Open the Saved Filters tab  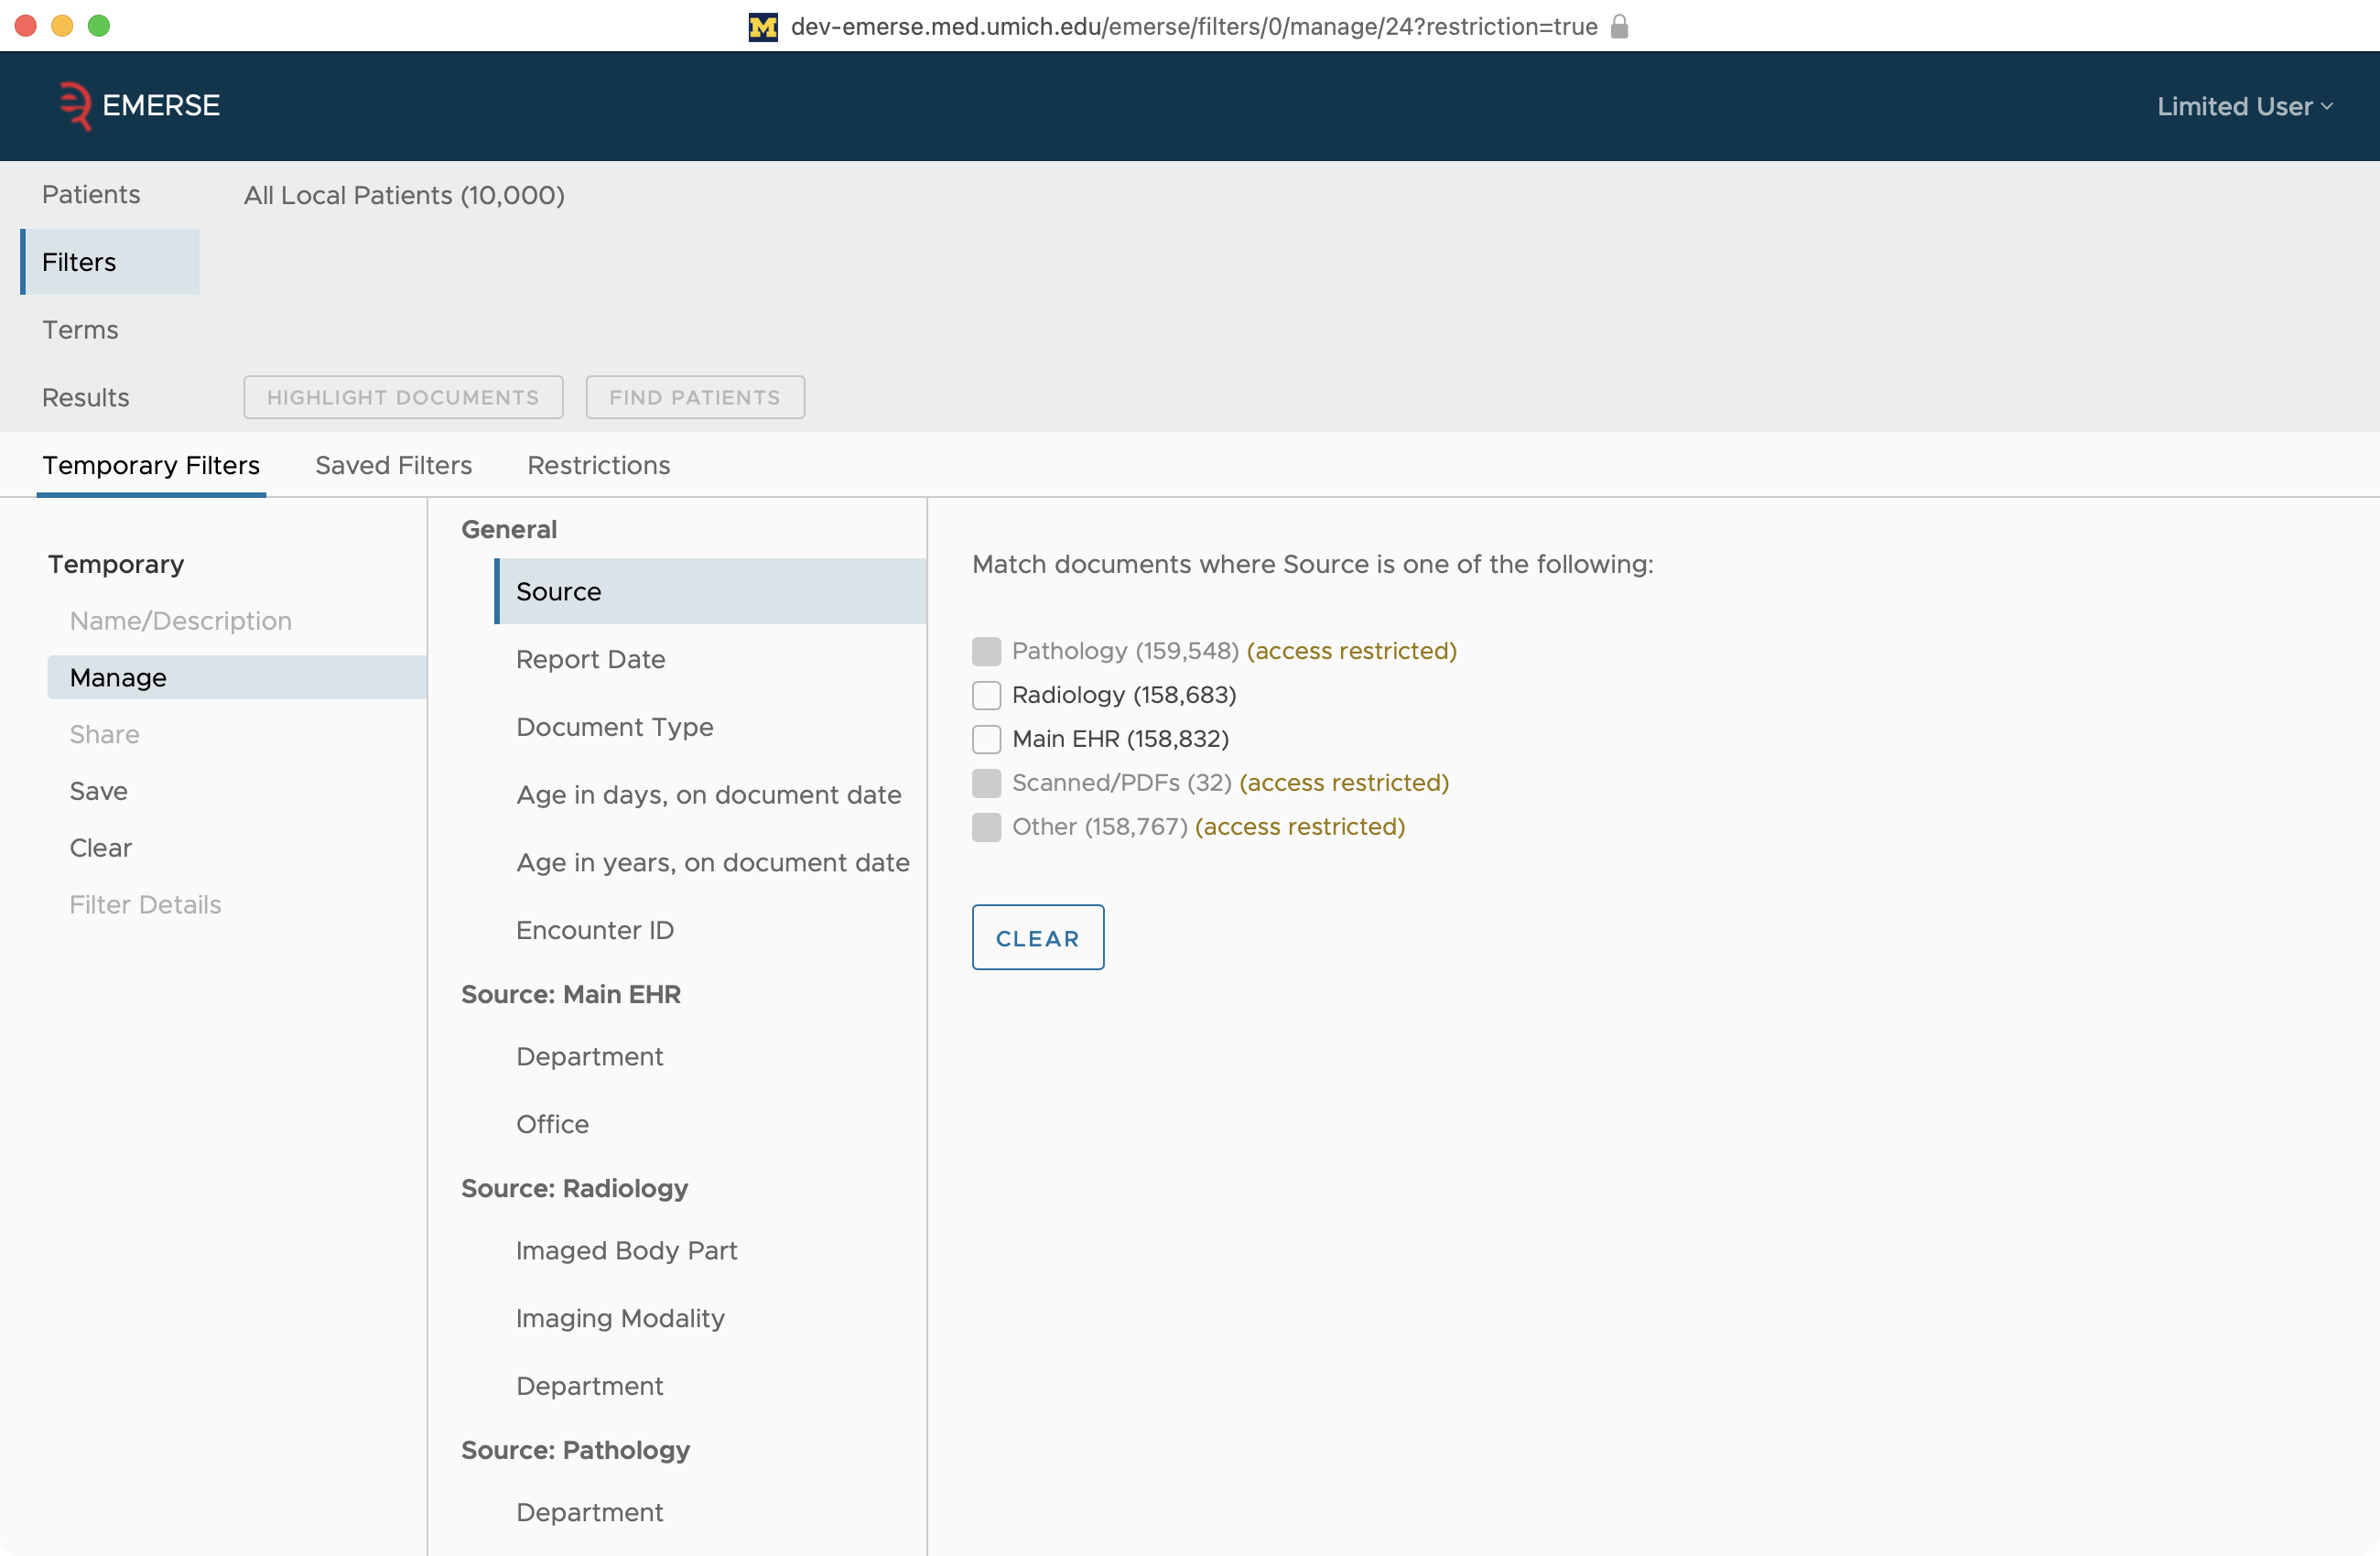pyautogui.click(x=393, y=465)
